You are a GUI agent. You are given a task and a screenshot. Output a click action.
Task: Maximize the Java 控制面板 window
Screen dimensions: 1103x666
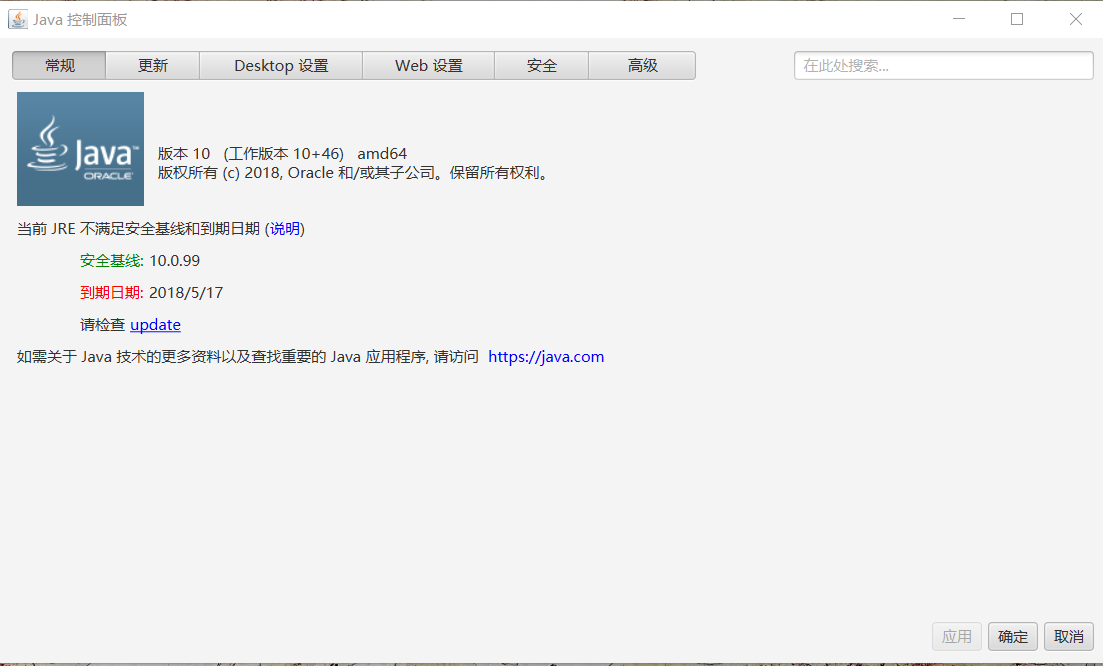click(1016, 19)
